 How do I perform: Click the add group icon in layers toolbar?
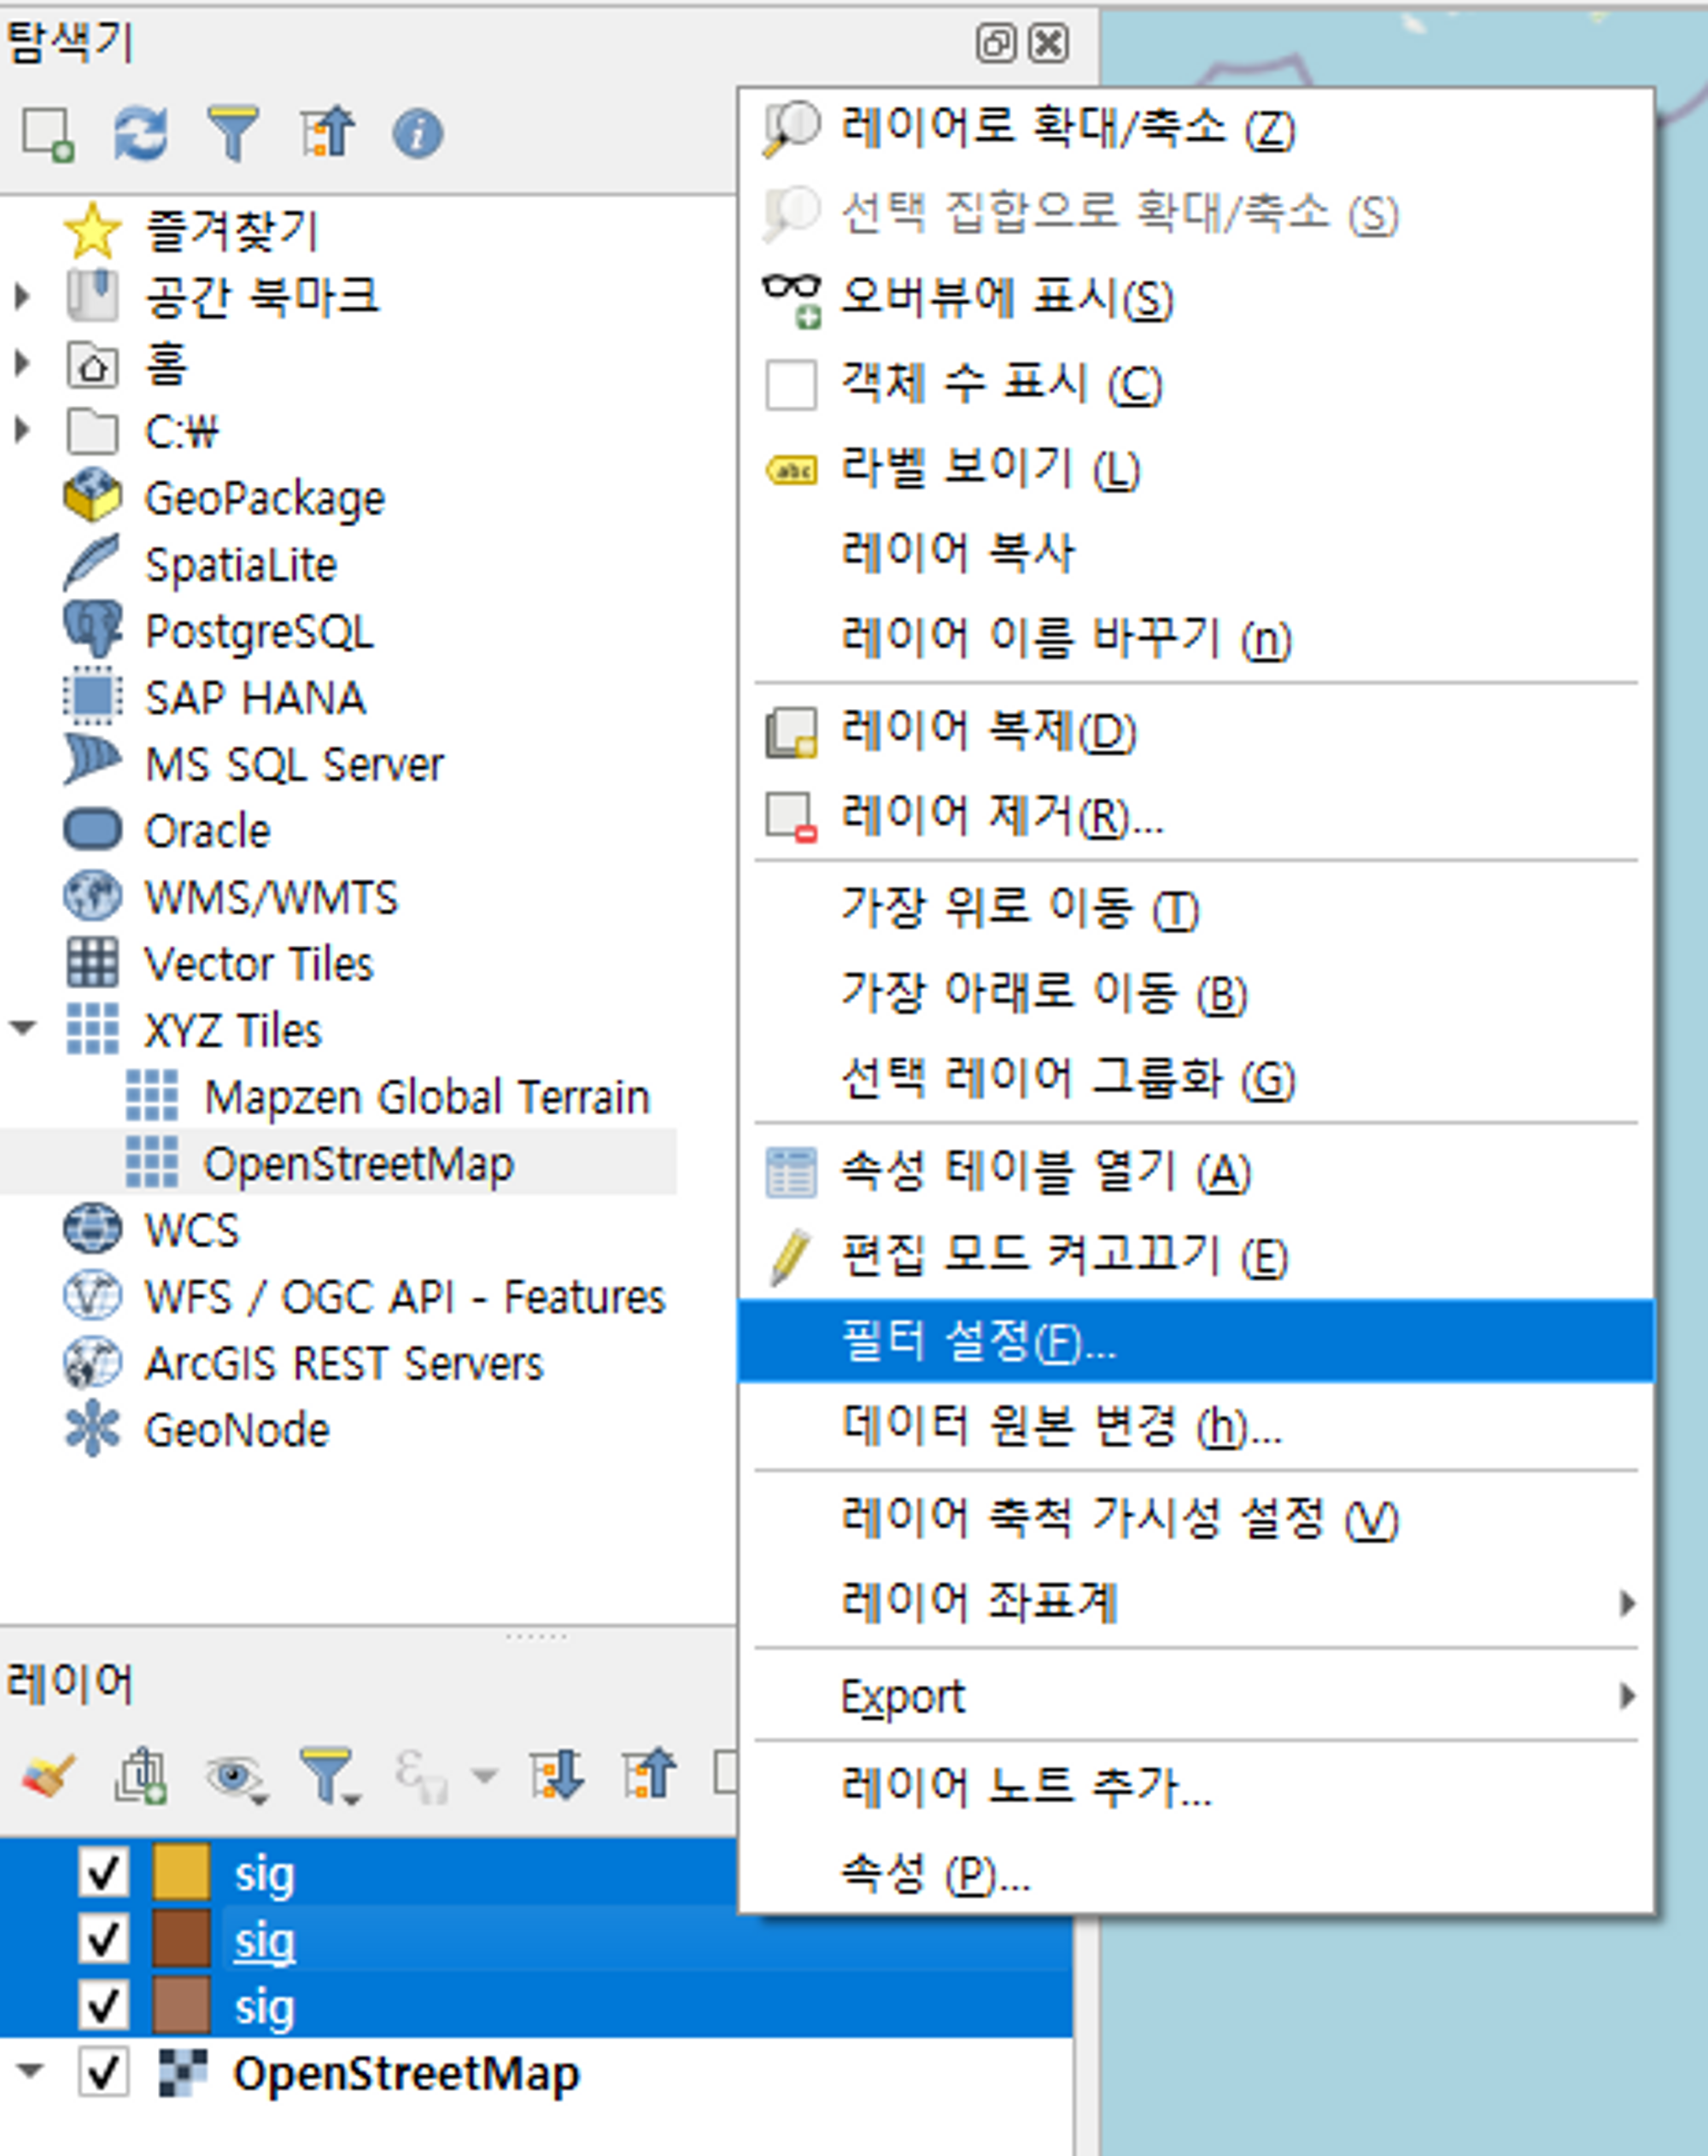tap(141, 1775)
